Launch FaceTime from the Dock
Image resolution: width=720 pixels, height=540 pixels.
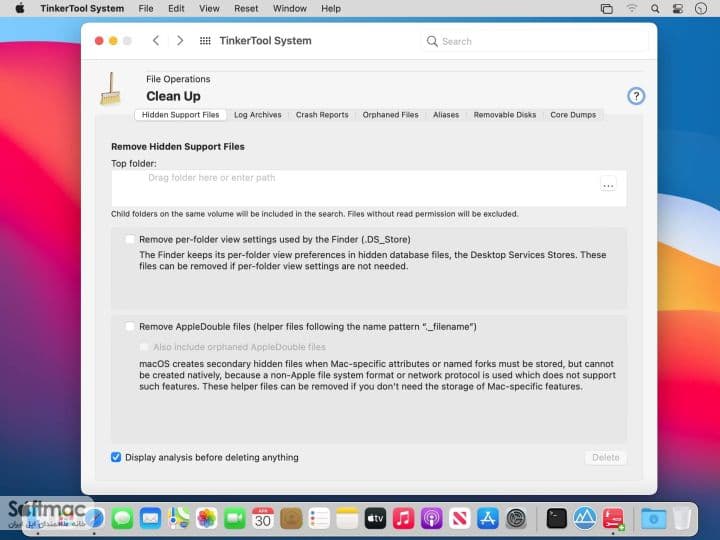point(235,519)
